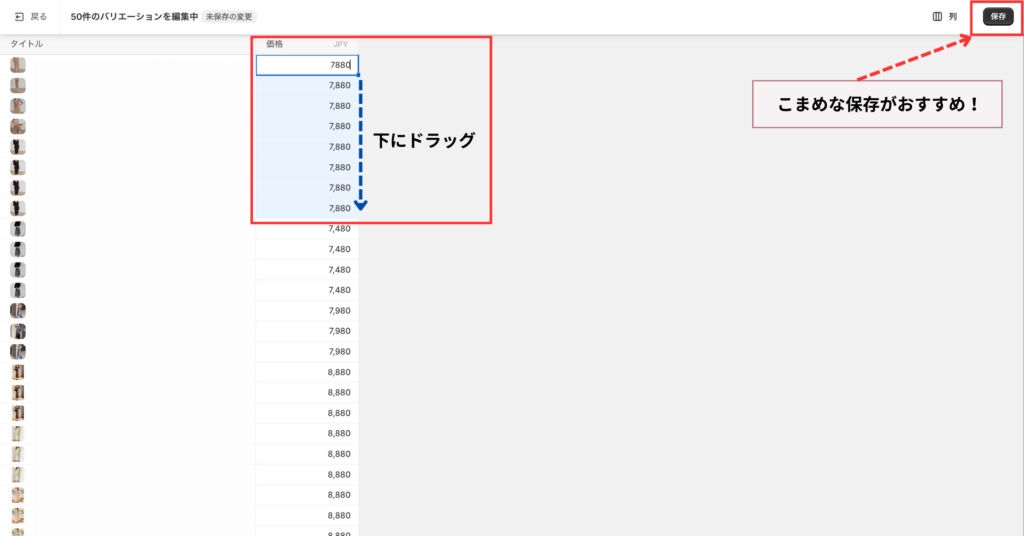Click the JPY currency label
The width and height of the screenshot is (1024, 536).
click(340, 44)
